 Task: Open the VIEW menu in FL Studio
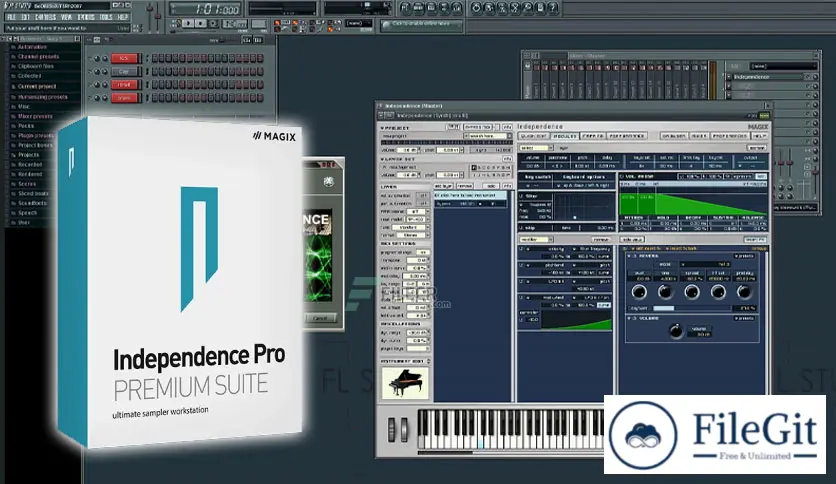(67, 17)
